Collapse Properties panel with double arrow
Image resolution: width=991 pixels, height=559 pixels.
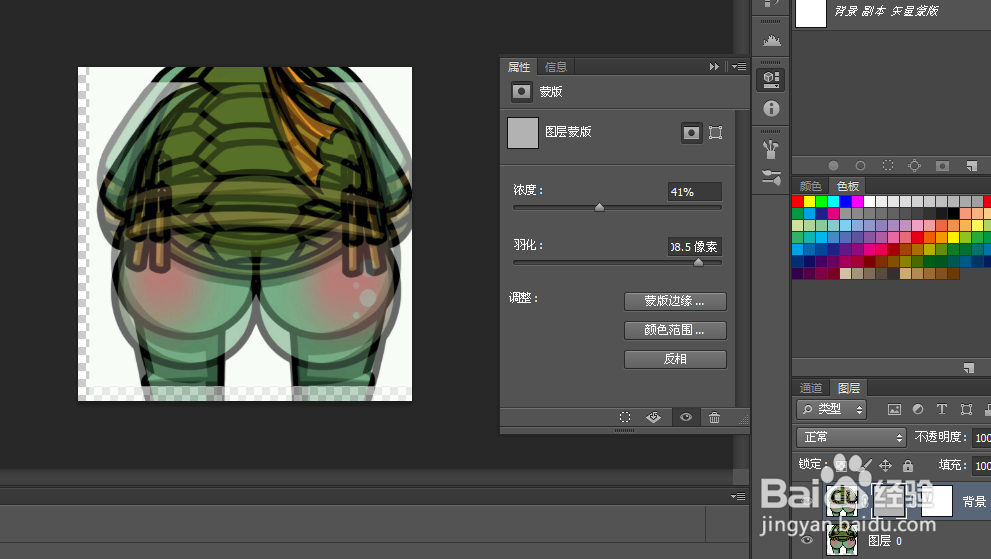coord(714,66)
